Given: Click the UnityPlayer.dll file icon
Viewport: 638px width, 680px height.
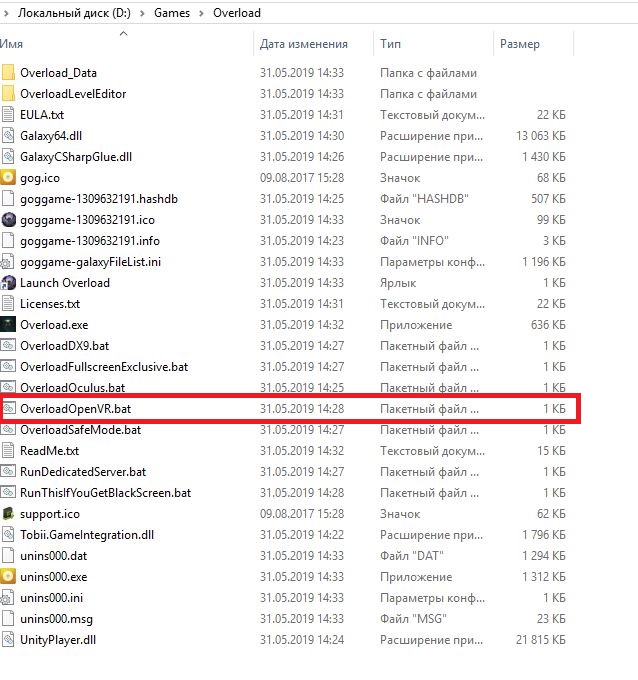Looking at the screenshot, I should pyautogui.click(x=8, y=640).
